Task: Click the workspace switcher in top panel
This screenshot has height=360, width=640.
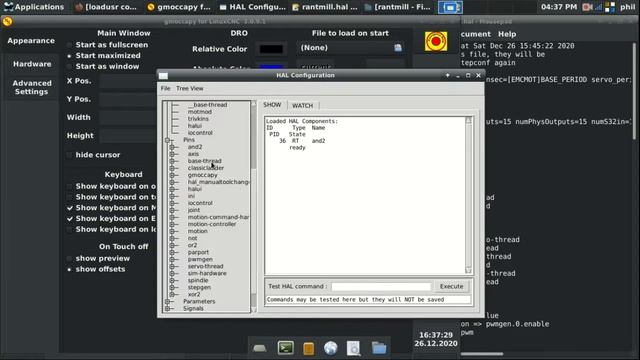Action: point(450,7)
